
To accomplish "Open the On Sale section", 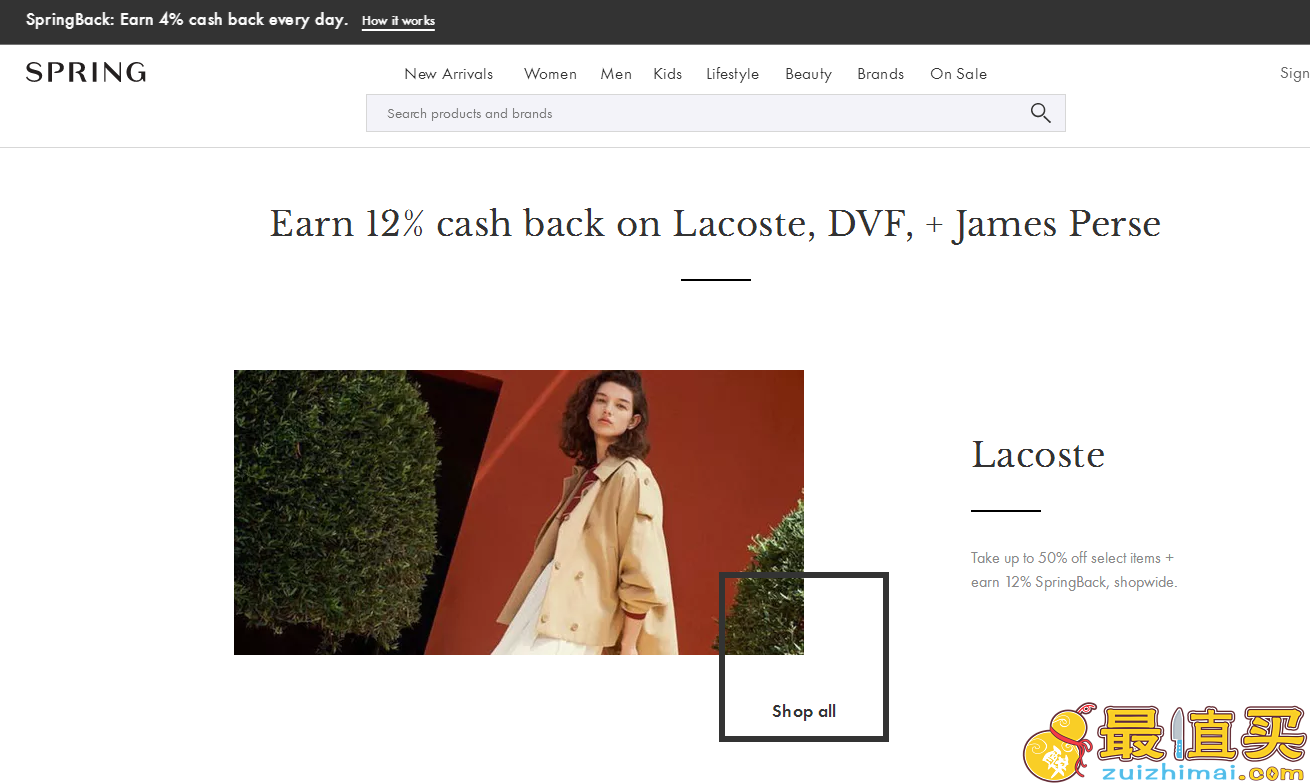I will (x=958, y=74).
